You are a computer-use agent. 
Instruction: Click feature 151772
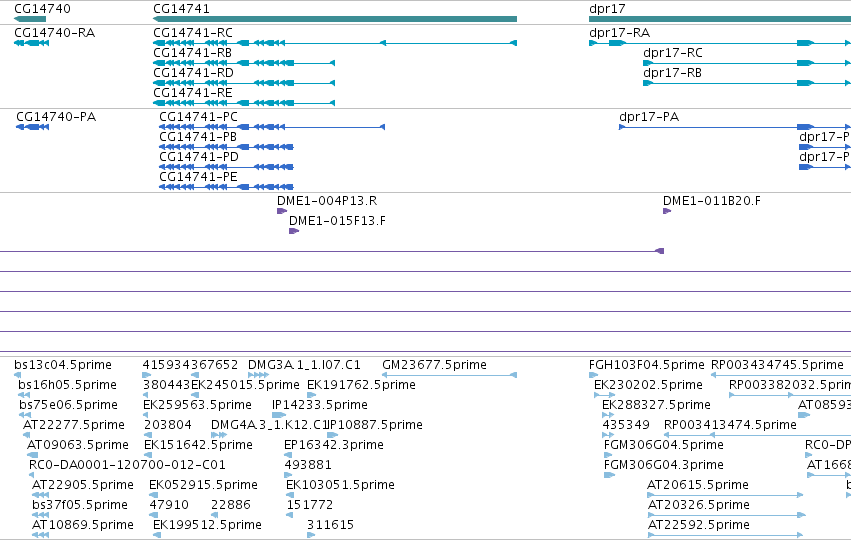309,505
